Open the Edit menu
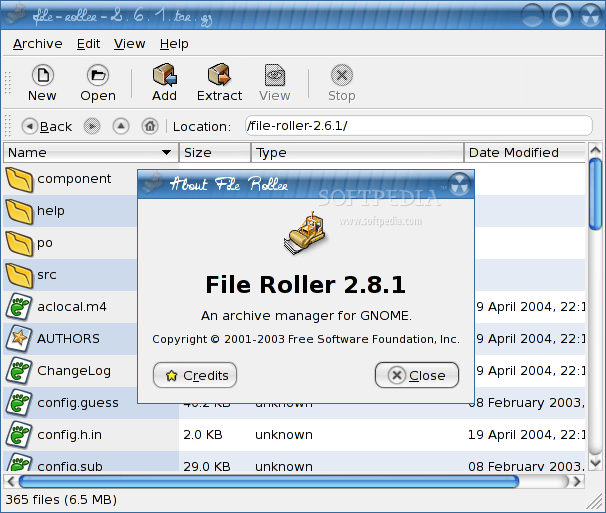This screenshot has width=606, height=513. point(88,44)
